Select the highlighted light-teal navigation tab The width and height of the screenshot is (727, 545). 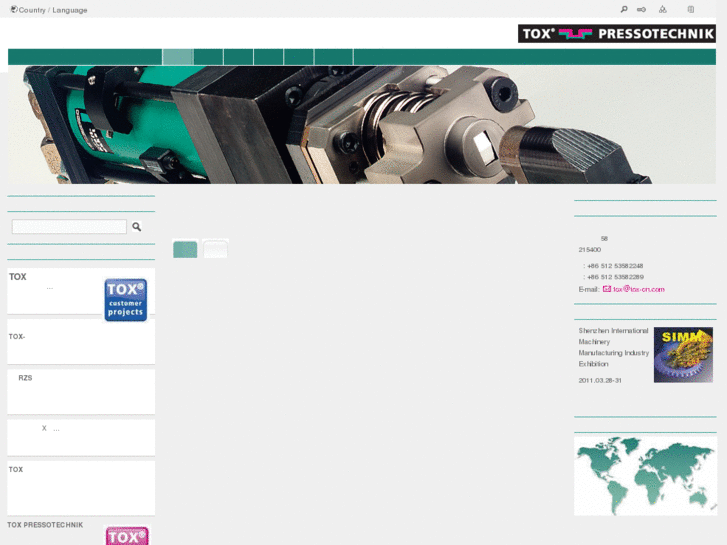click(x=178, y=57)
